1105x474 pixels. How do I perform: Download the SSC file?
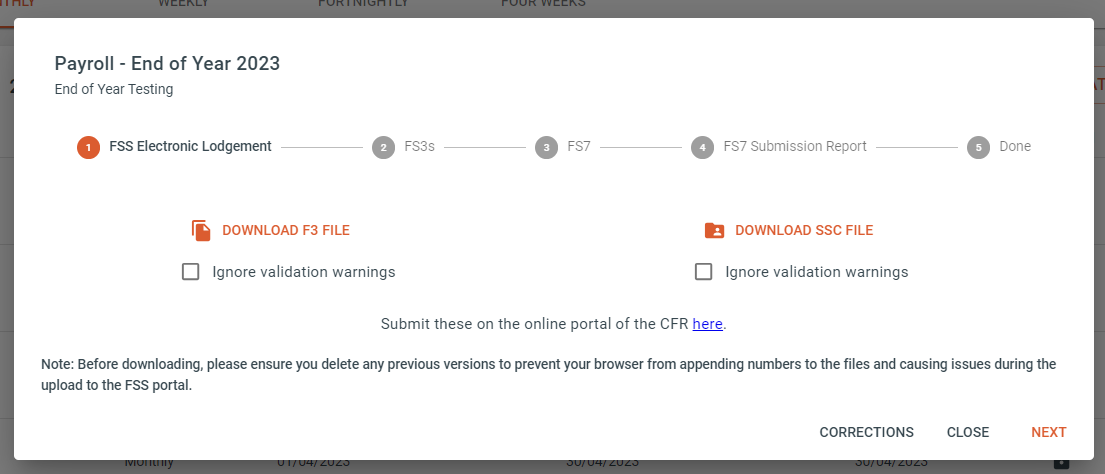coord(804,230)
